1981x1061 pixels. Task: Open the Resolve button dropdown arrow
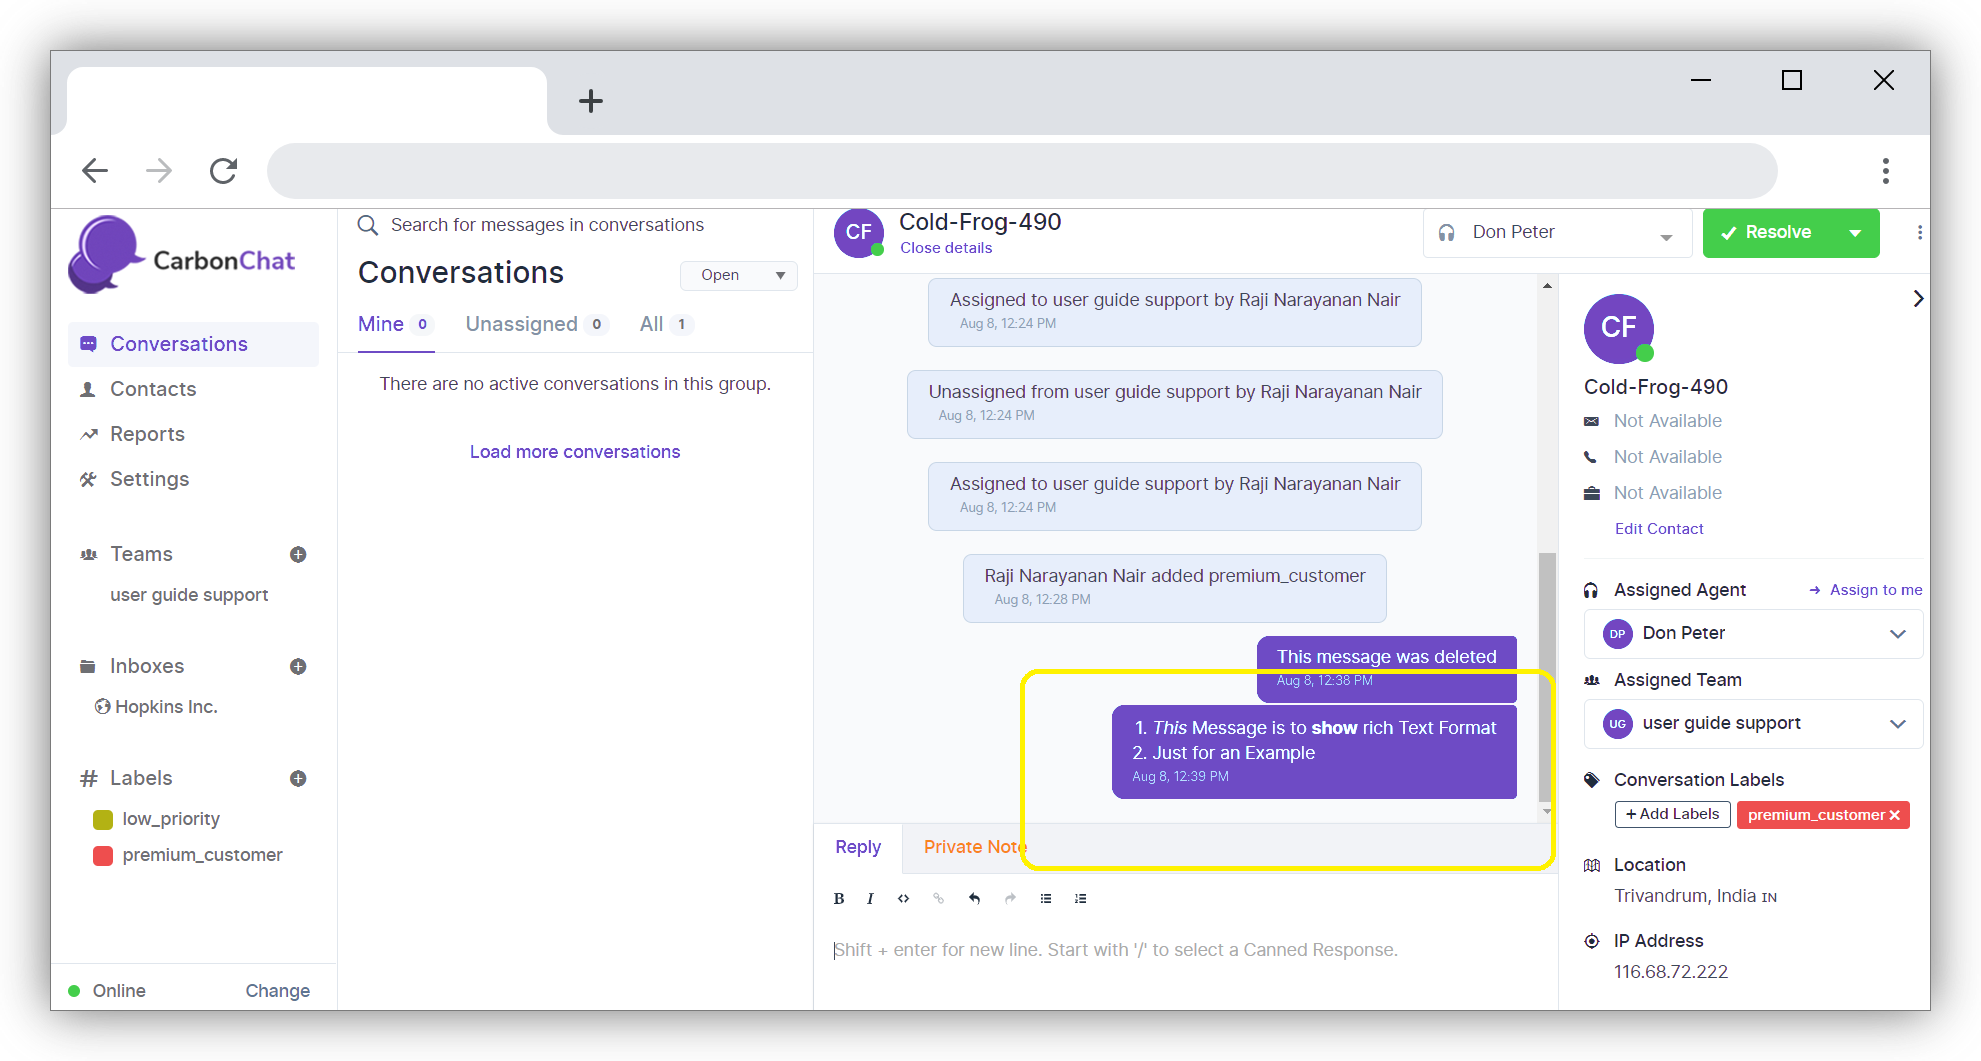(x=1855, y=233)
